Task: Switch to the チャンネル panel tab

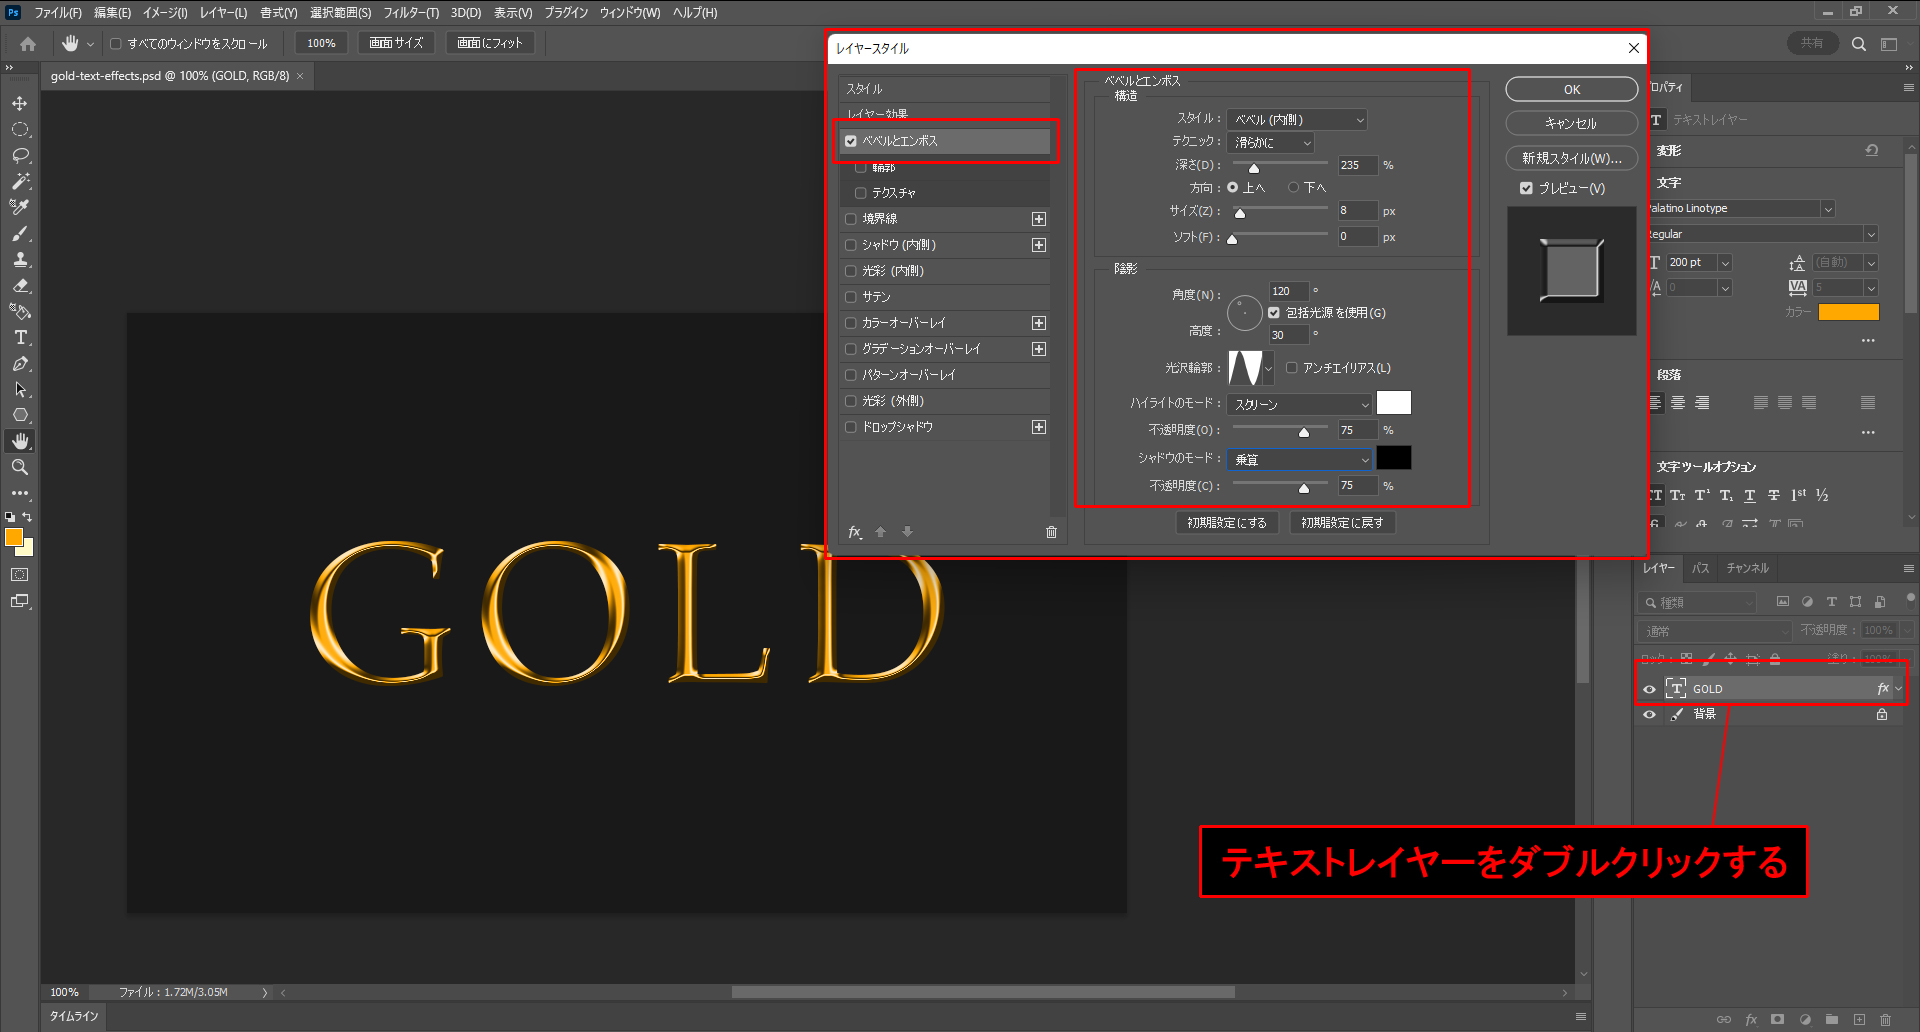Action: point(1747,568)
